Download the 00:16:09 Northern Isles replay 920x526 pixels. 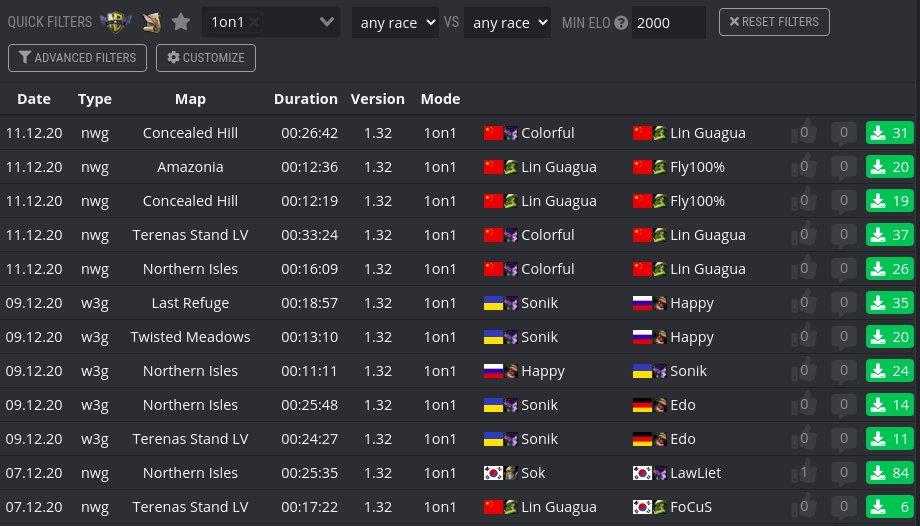(x=889, y=269)
